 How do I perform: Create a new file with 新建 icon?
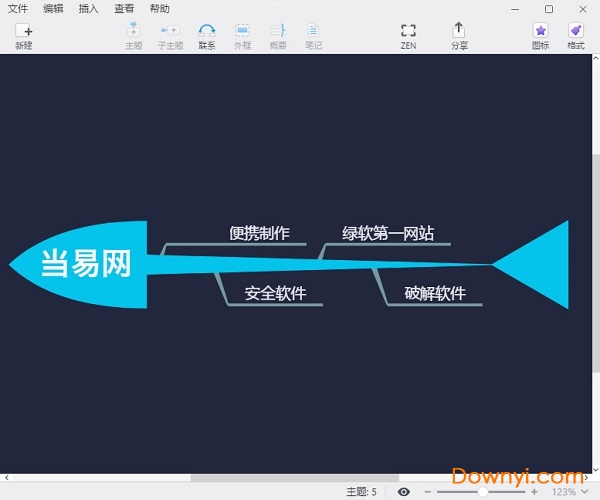click(x=24, y=36)
